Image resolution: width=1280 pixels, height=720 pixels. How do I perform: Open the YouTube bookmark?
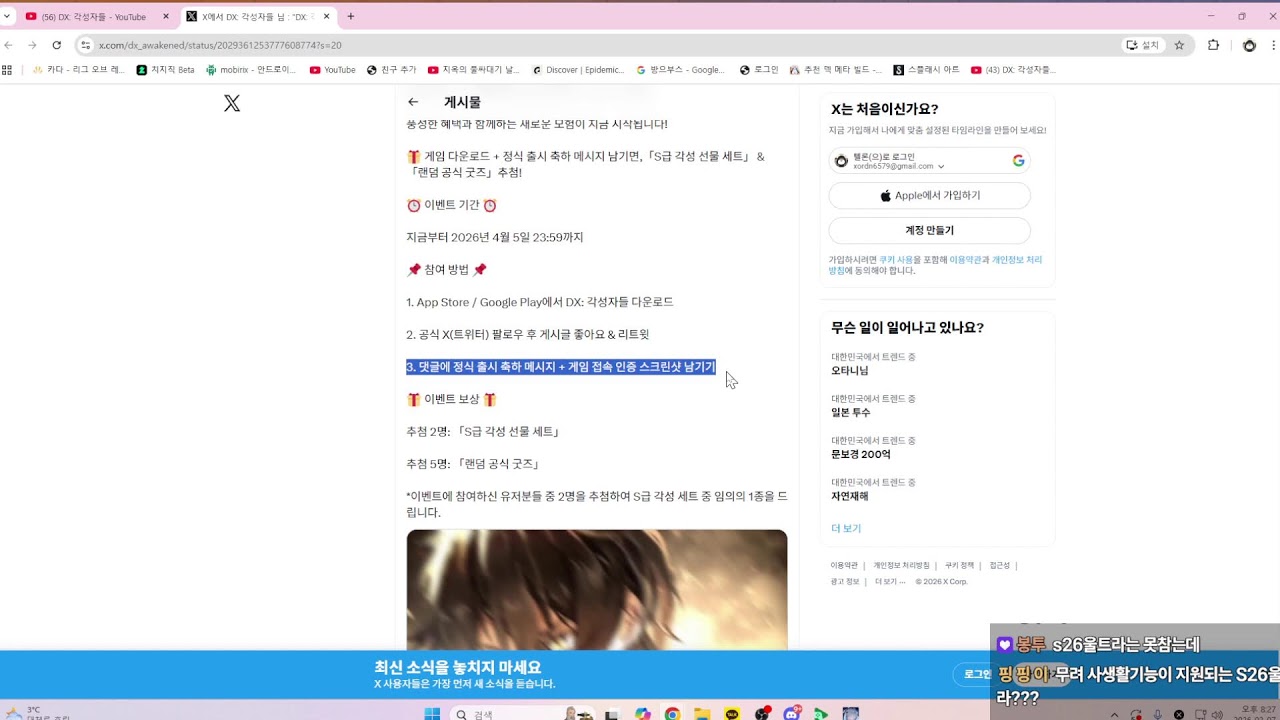click(332, 70)
